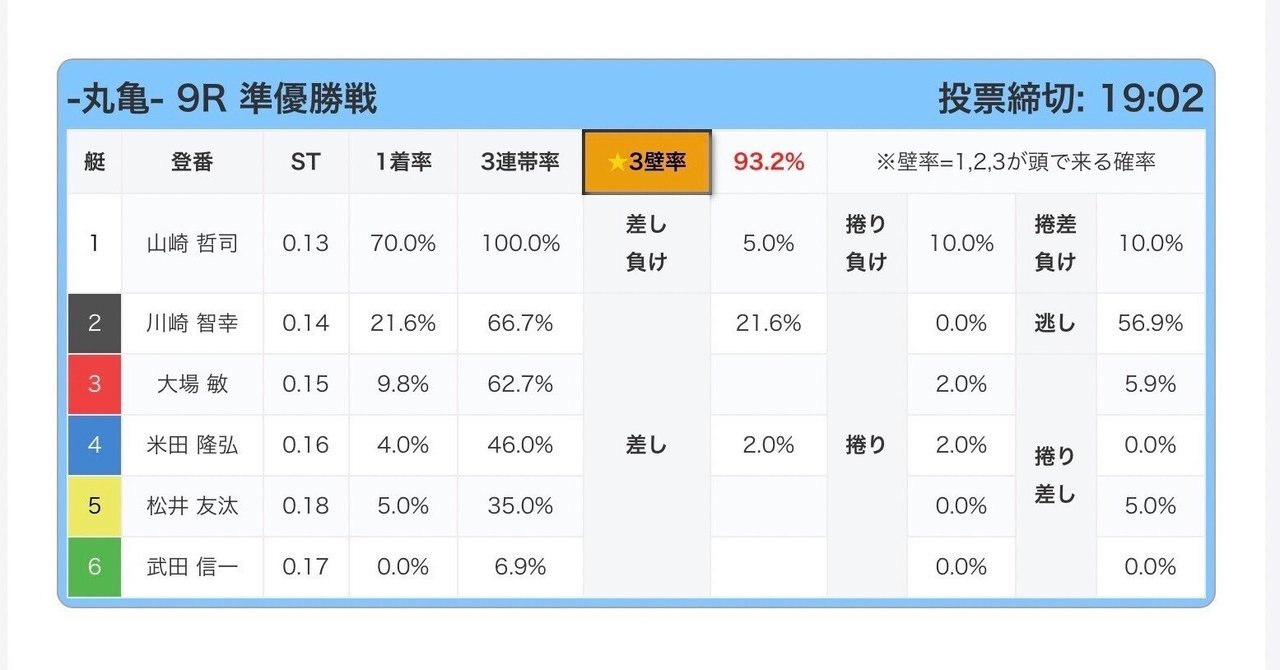The height and width of the screenshot is (670, 1280).
Task: Click racer name 米田 隆弘
Action: (192, 445)
